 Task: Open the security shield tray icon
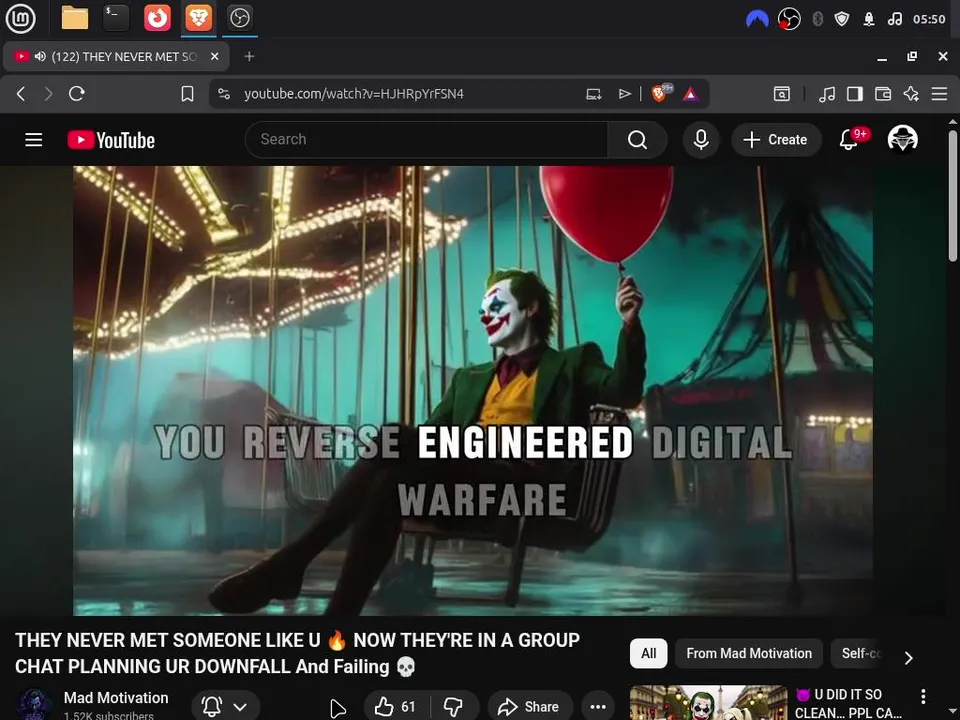point(842,19)
